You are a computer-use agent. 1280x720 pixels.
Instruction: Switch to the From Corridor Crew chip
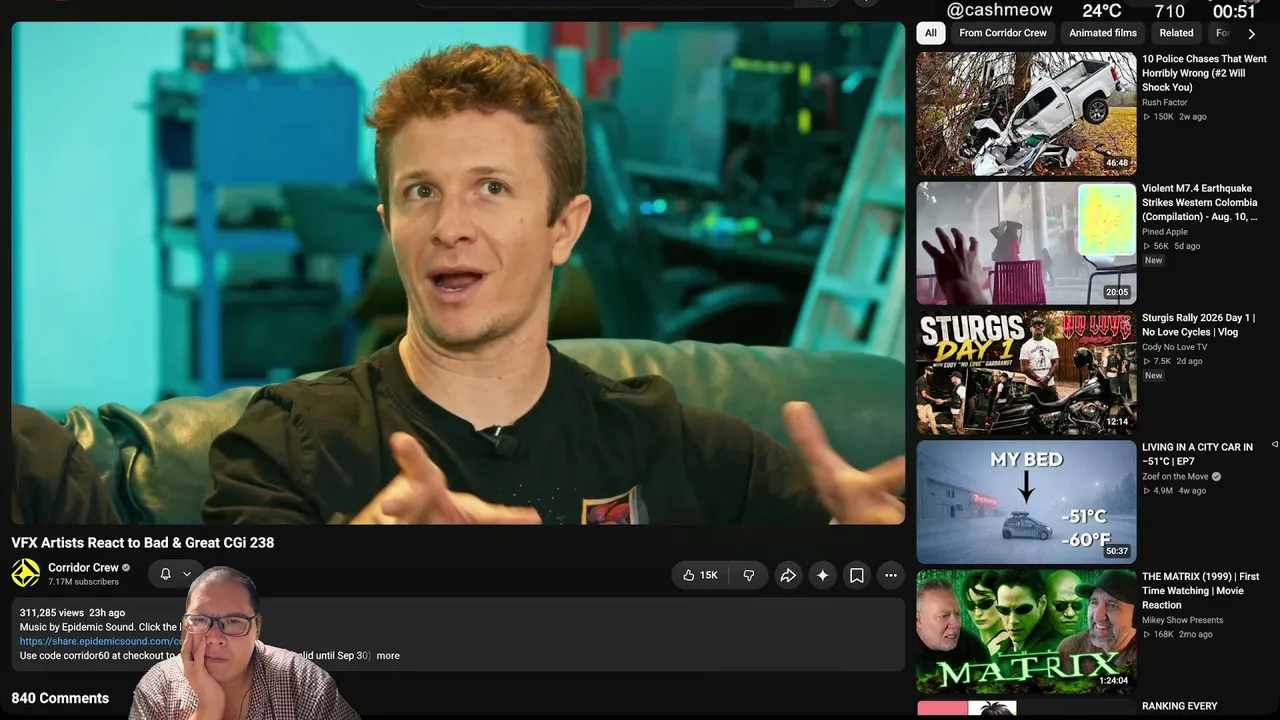pyautogui.click(x=1003, y=33)
